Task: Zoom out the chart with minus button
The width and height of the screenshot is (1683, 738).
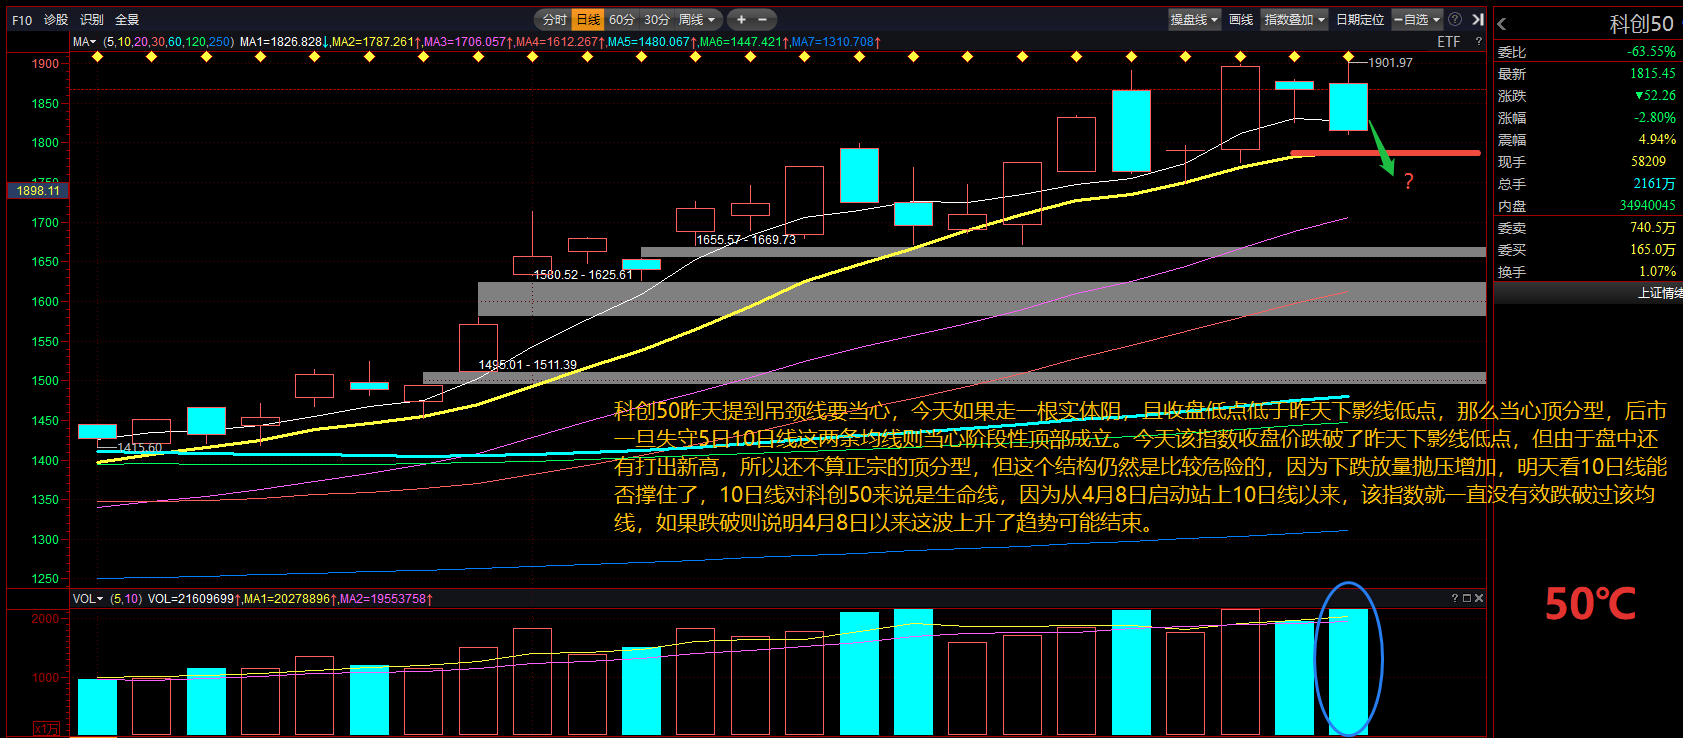Action: pos(763,20)
